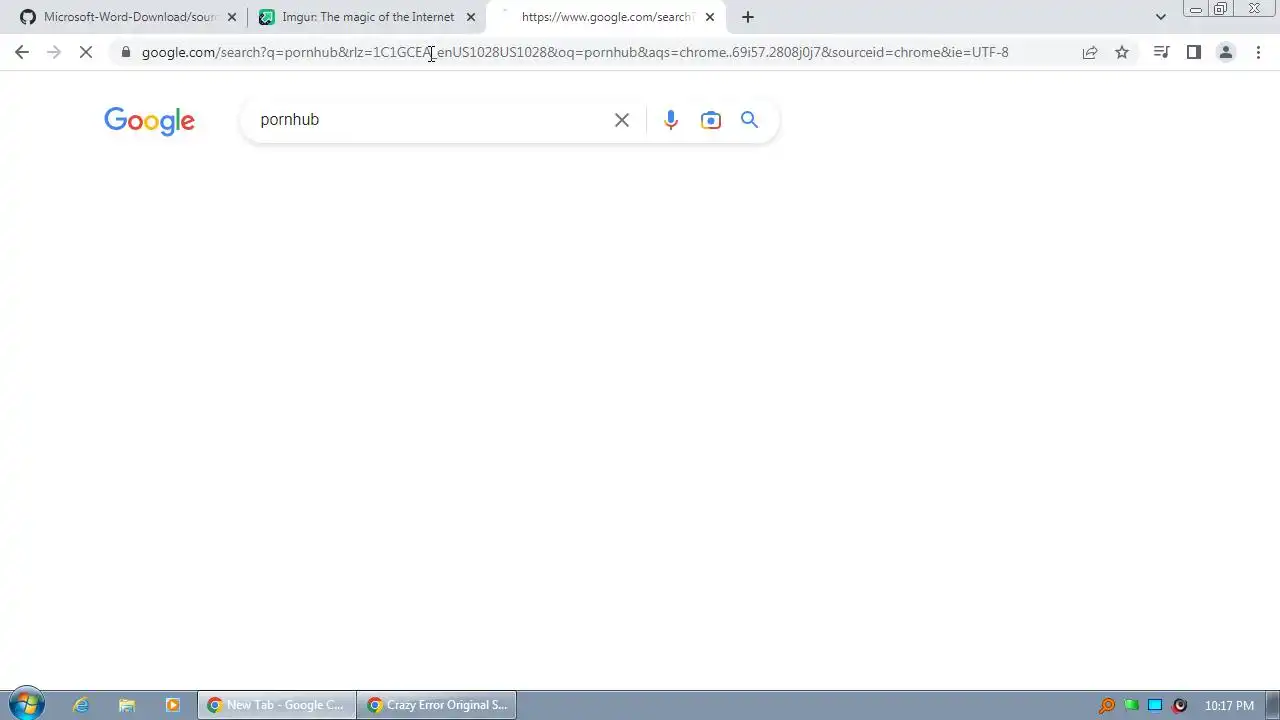The image size is (1280, 720).
Task: Open the tab search dropdown arrow
Action: coord(1161,17)
